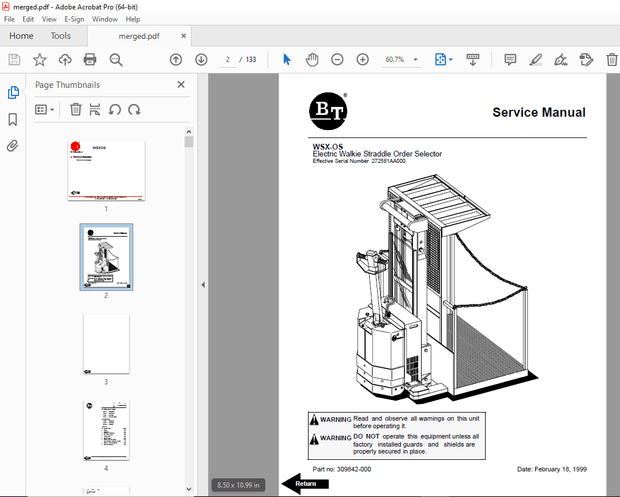
Task: Open the Bookmarks panel icon
Action: 13,119
